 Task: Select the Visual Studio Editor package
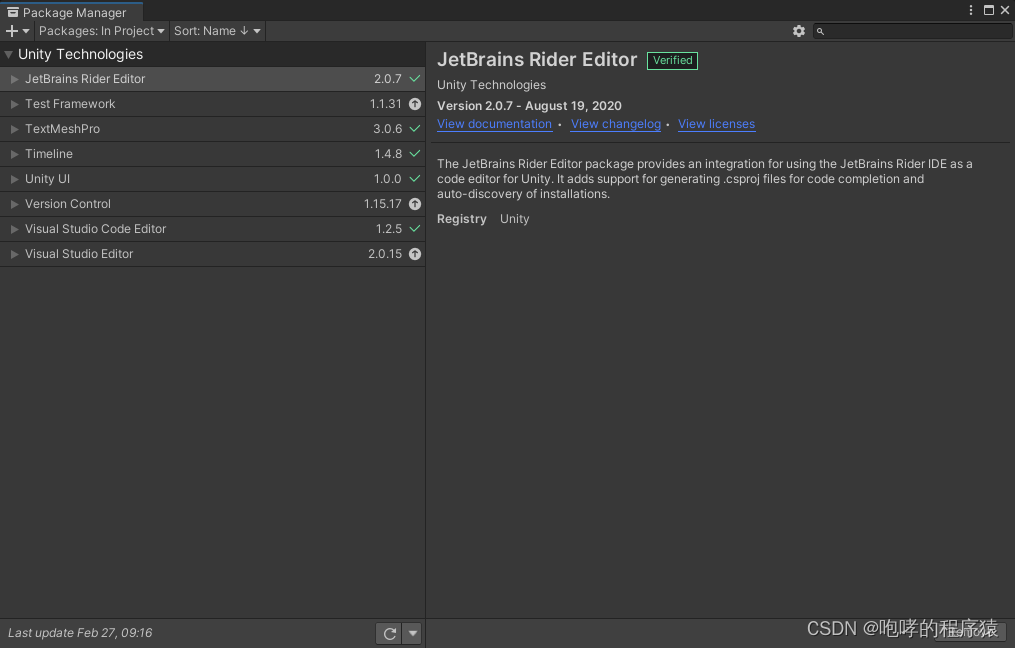(212, 254)
